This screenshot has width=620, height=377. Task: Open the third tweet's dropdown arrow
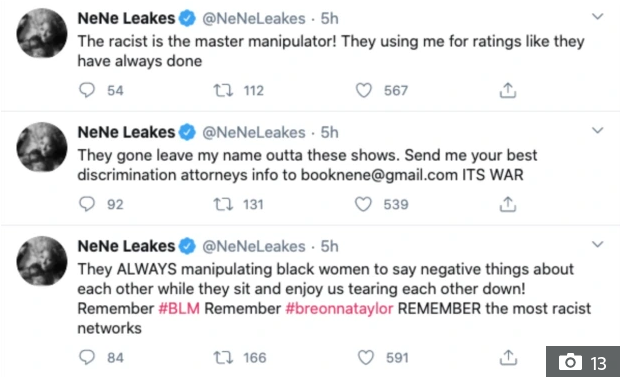pos(597,244)
